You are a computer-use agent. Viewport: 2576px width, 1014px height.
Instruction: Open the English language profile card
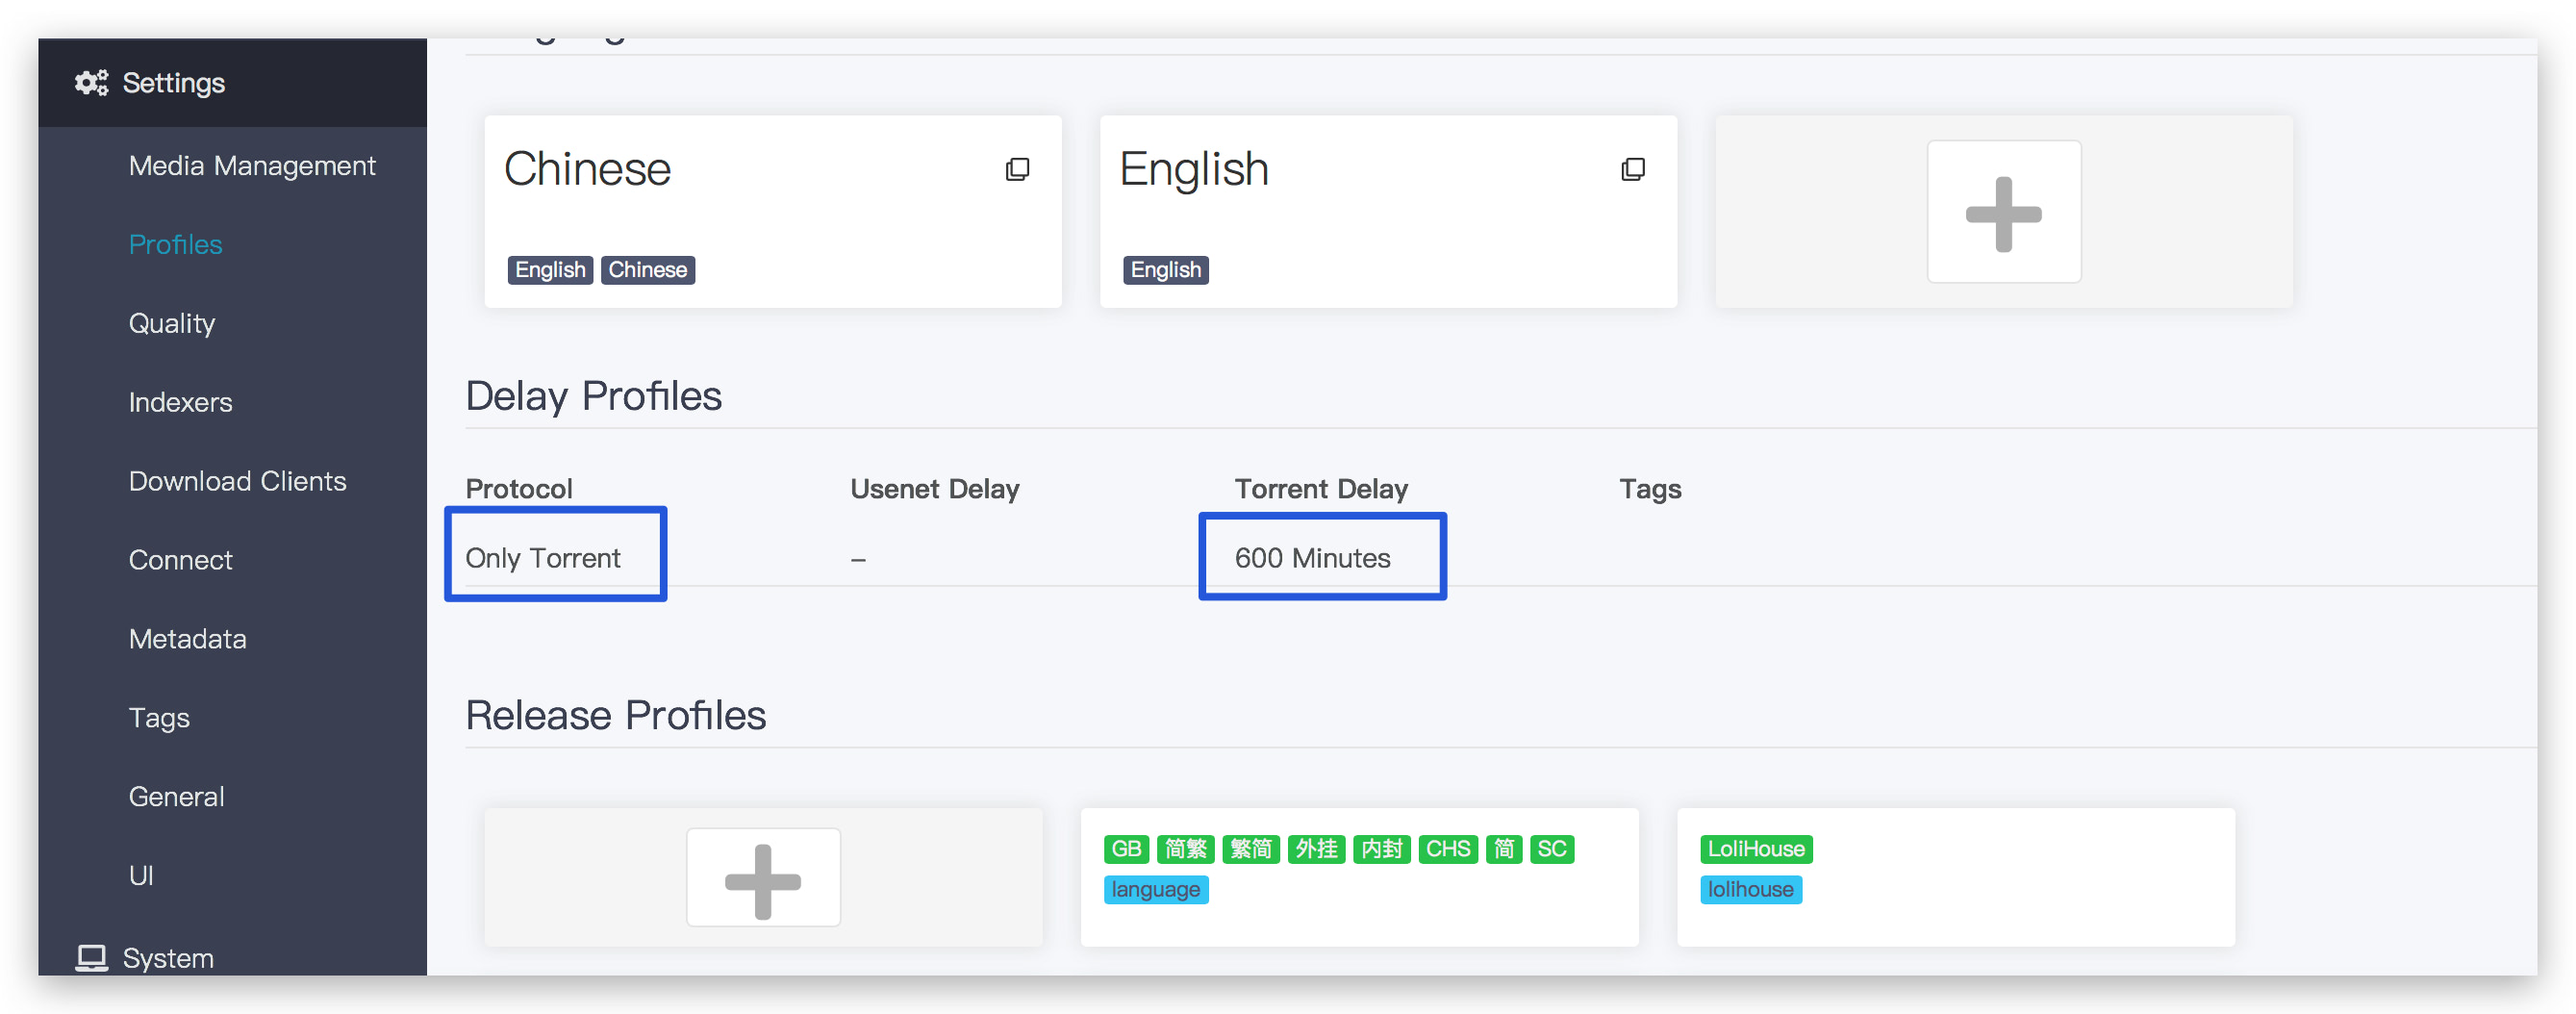[1388, 211]
